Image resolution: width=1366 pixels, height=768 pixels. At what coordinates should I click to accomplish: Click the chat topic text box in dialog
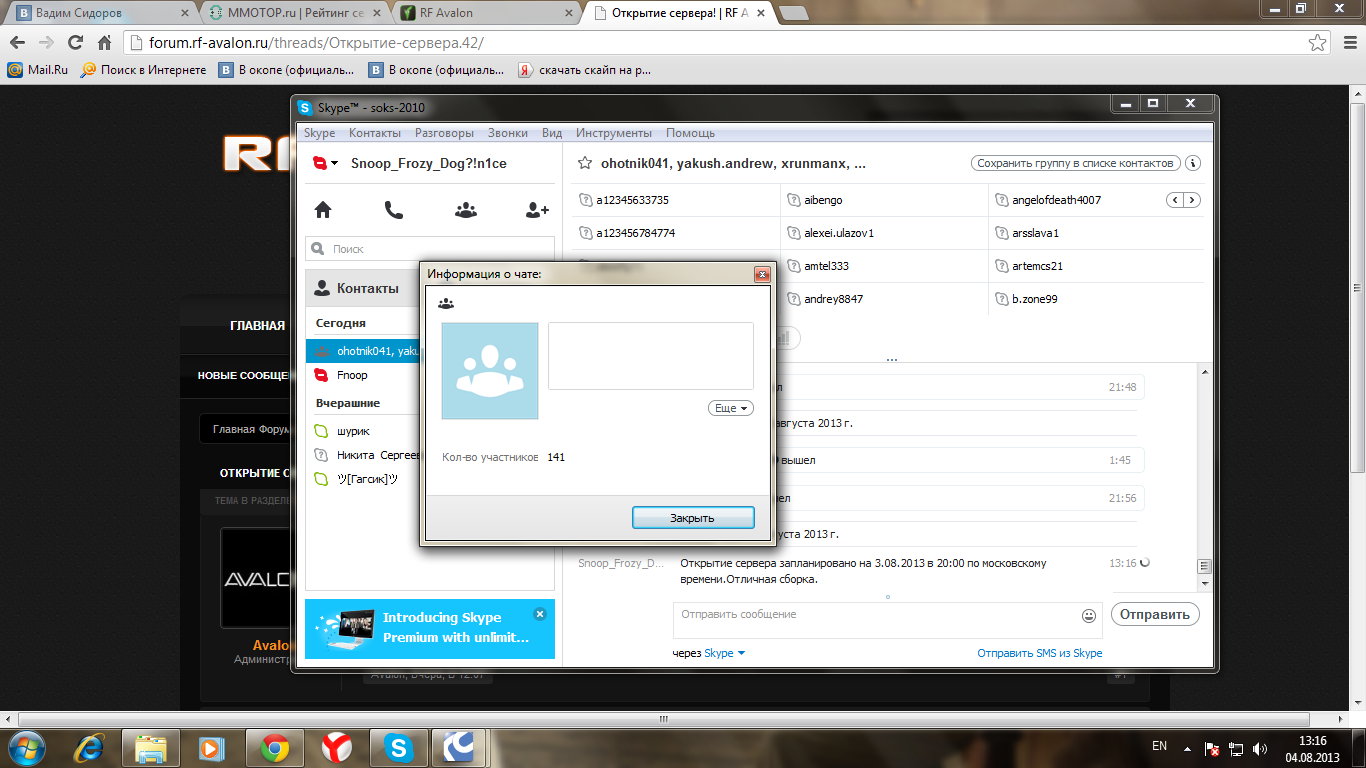(651, 356)
